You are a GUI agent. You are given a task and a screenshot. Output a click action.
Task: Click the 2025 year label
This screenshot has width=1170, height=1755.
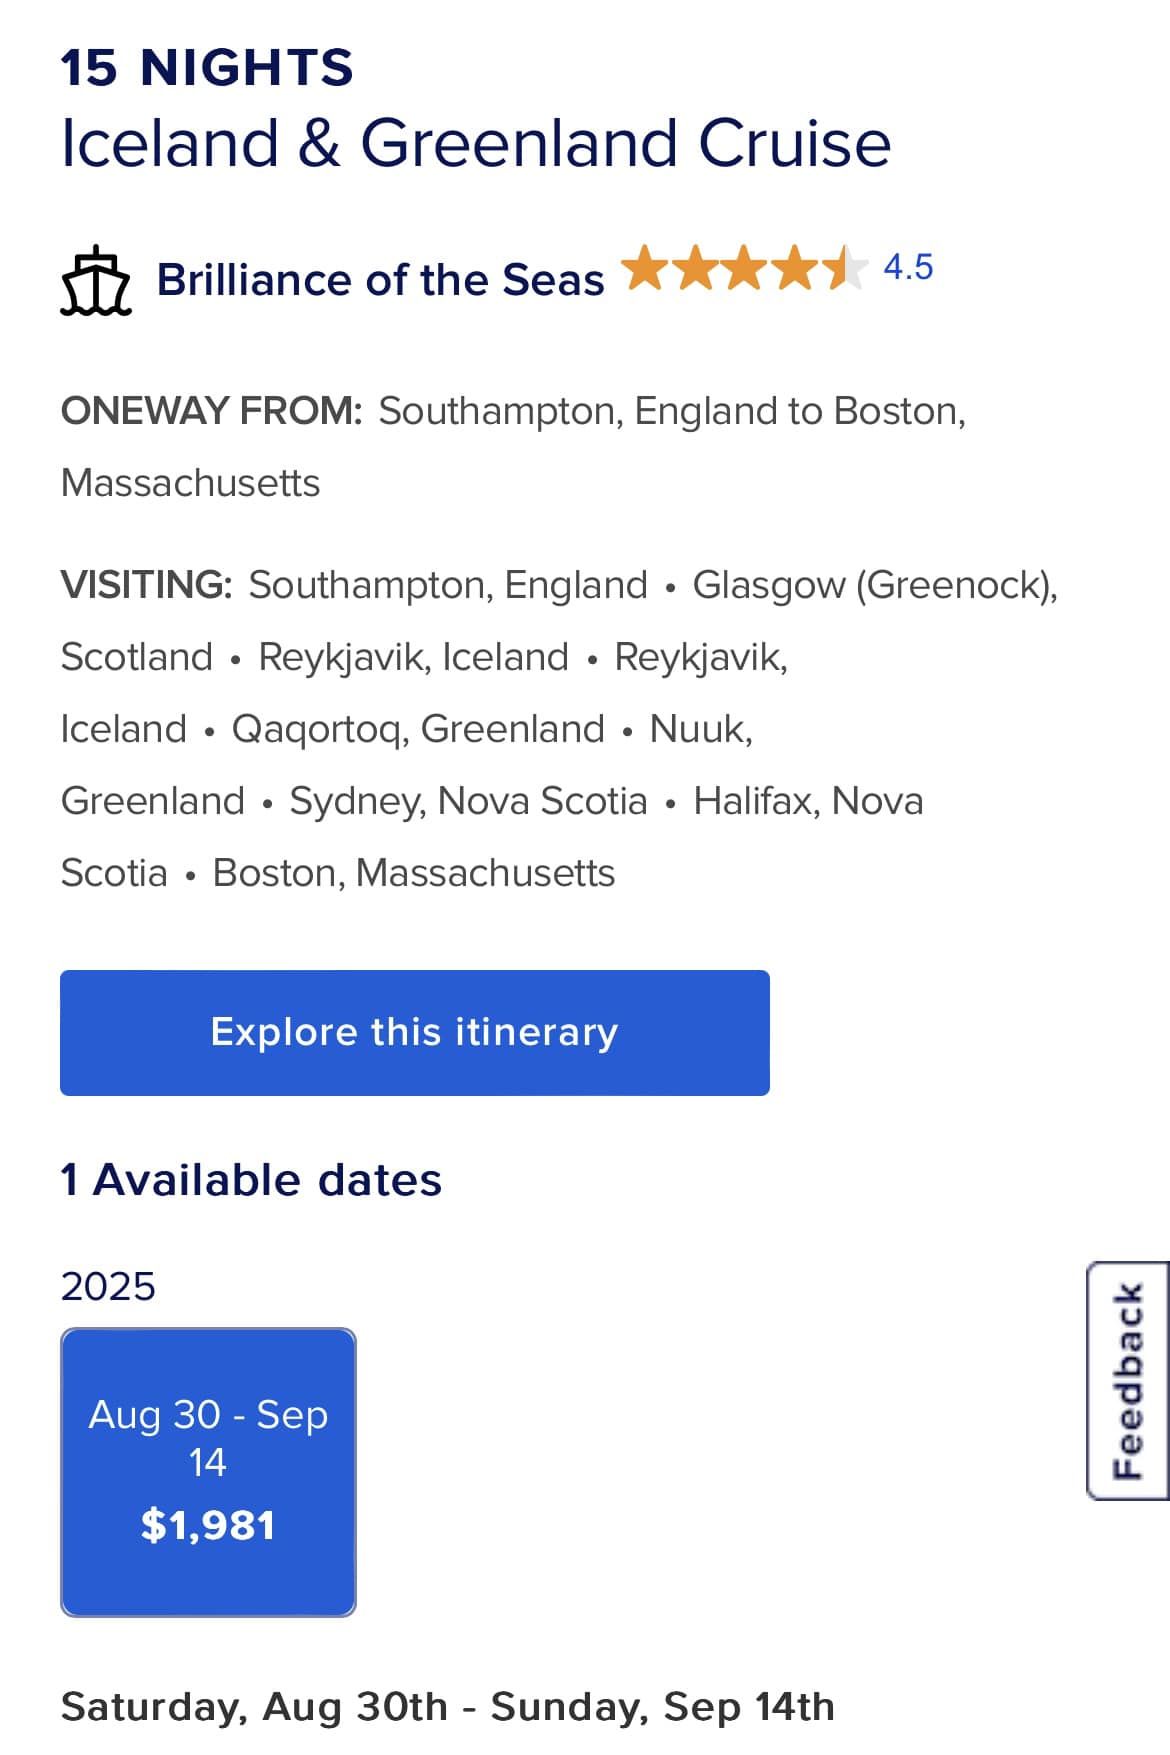(x=108, y=1286)
